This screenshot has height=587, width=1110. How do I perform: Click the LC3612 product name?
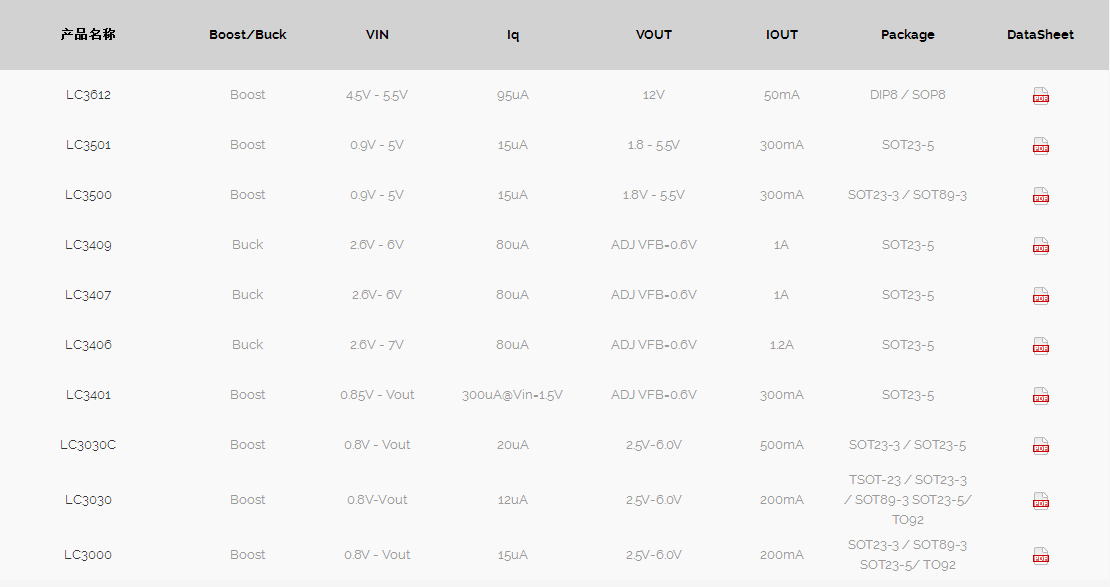point(88,95)
